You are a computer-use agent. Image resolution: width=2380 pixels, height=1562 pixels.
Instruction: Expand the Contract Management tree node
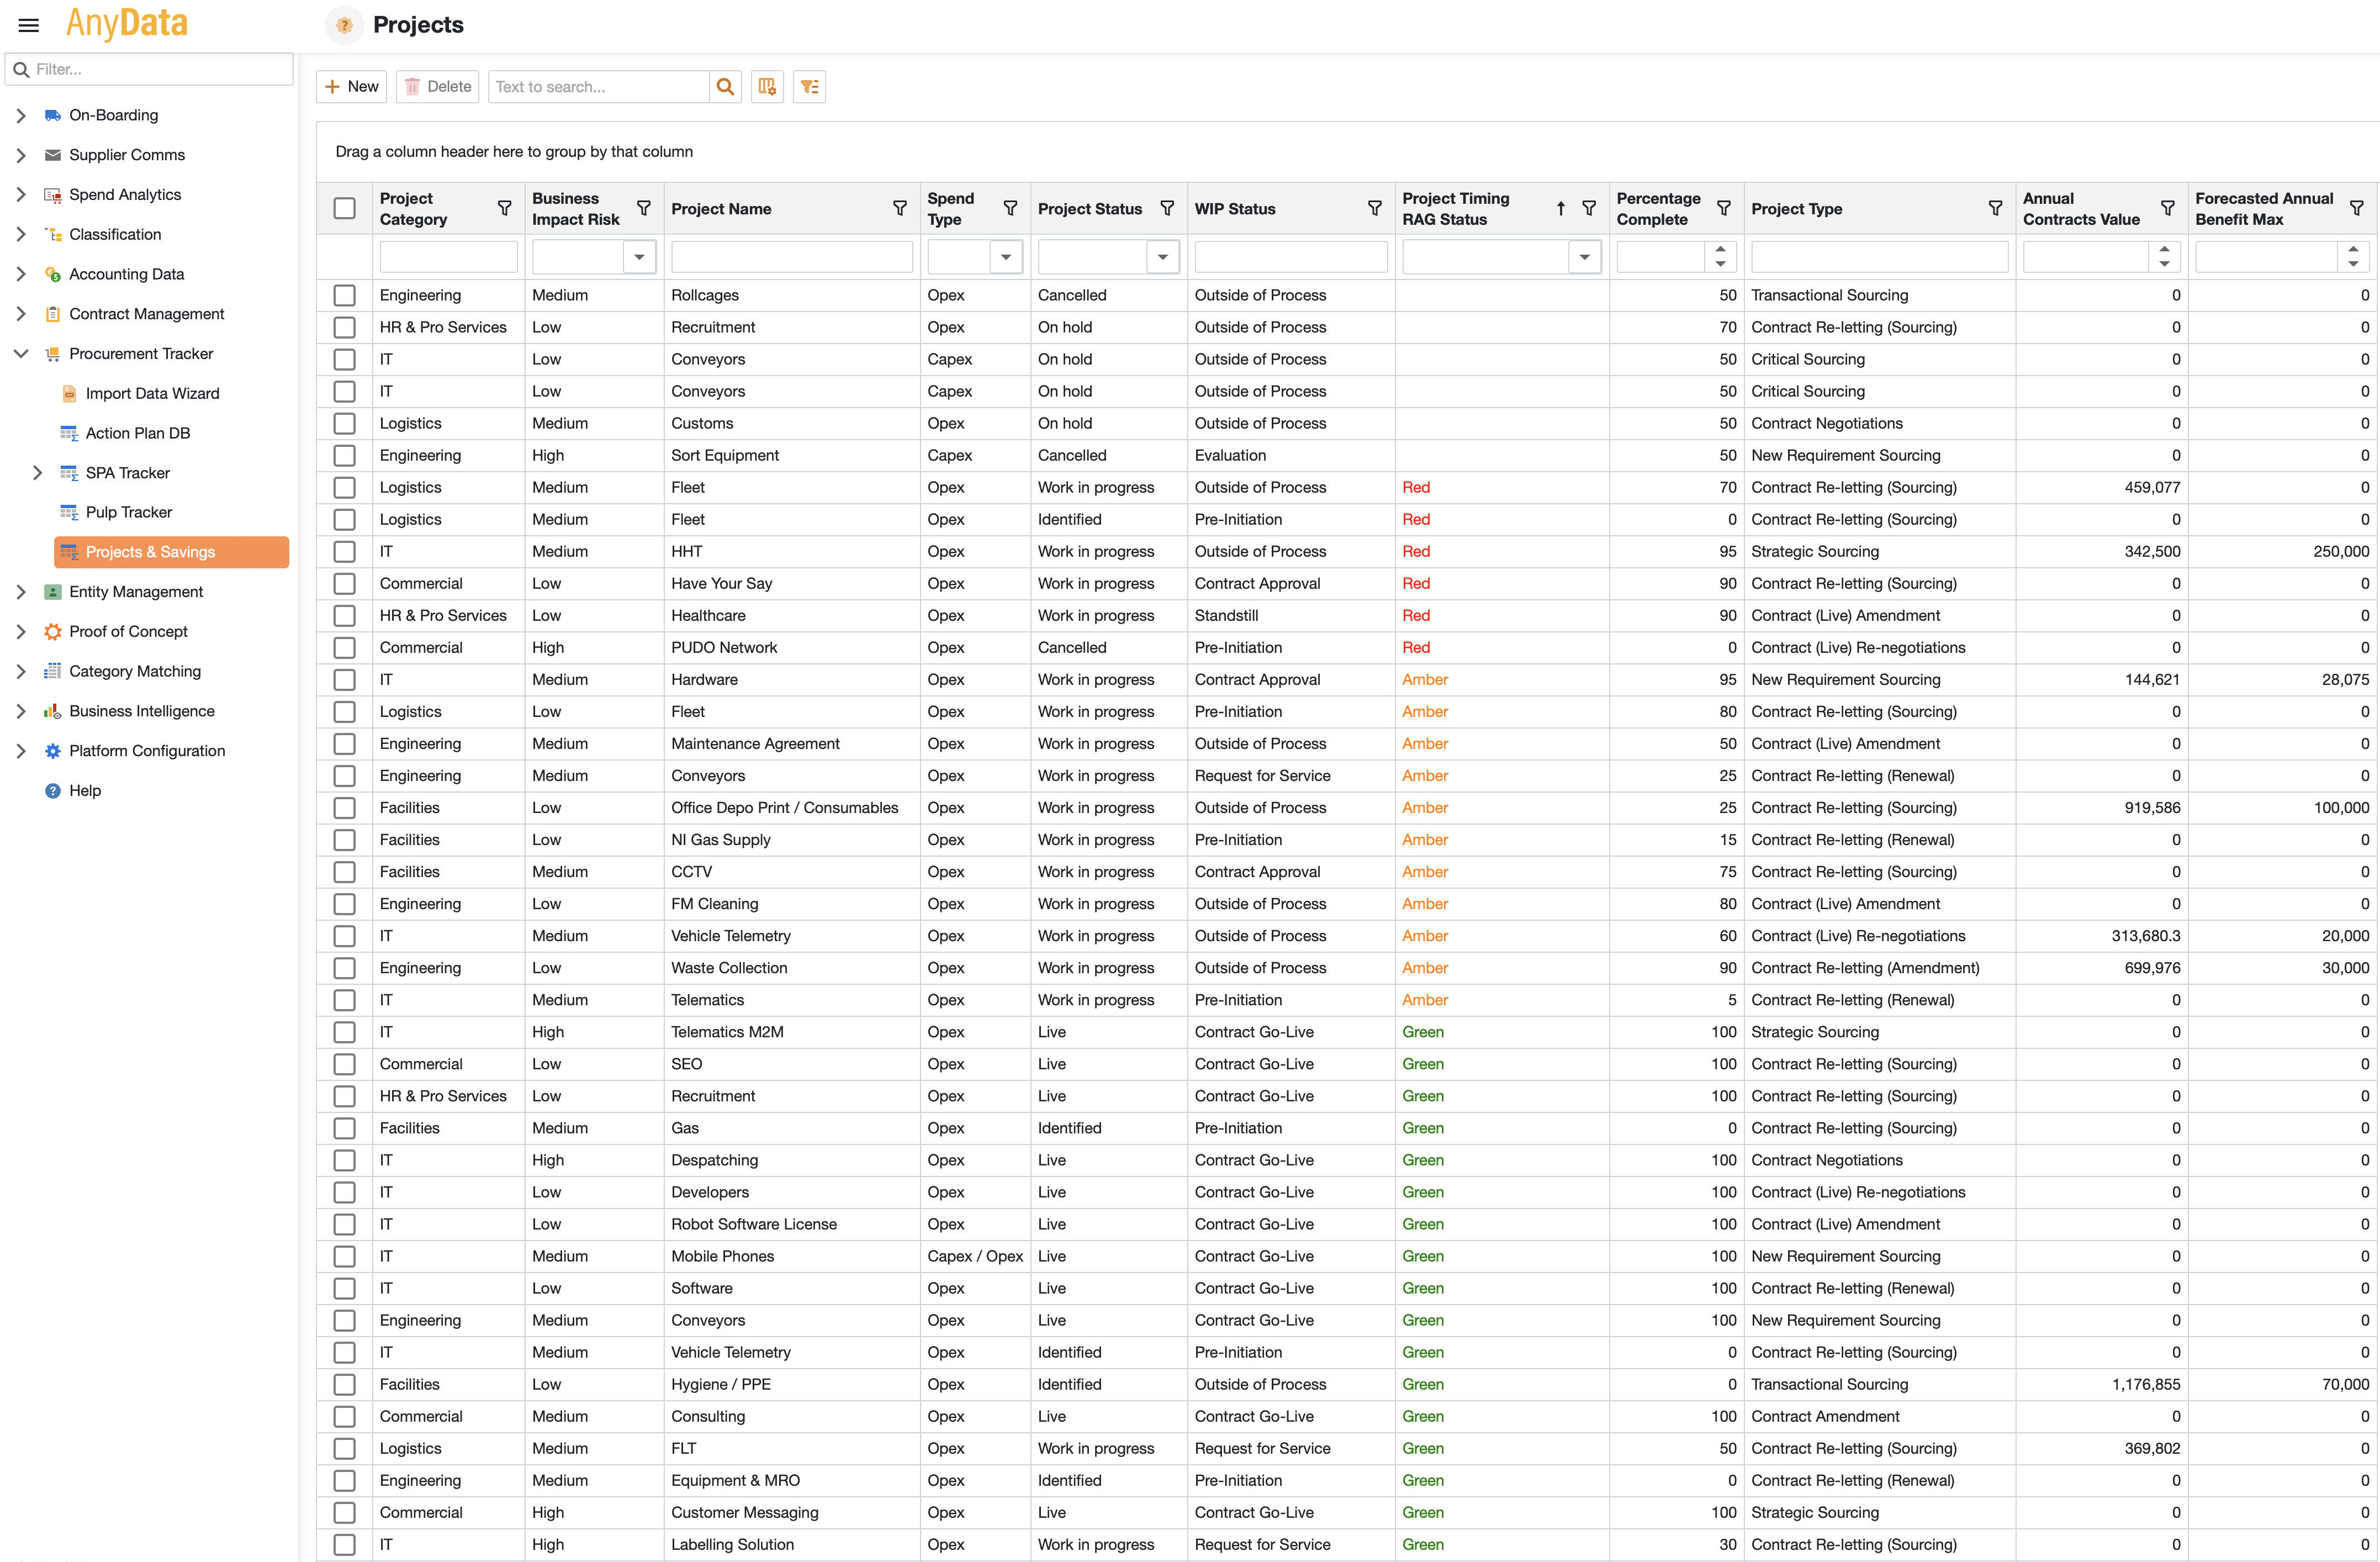coord(21,314)
